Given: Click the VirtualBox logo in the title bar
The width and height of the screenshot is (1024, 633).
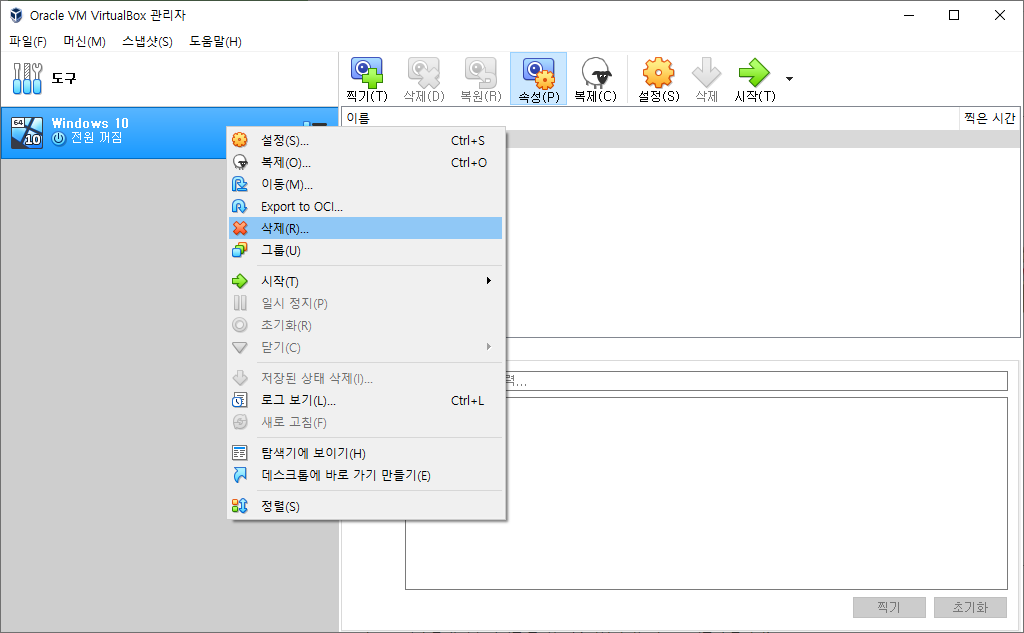Looking at the screenshot, I should 16,15.
